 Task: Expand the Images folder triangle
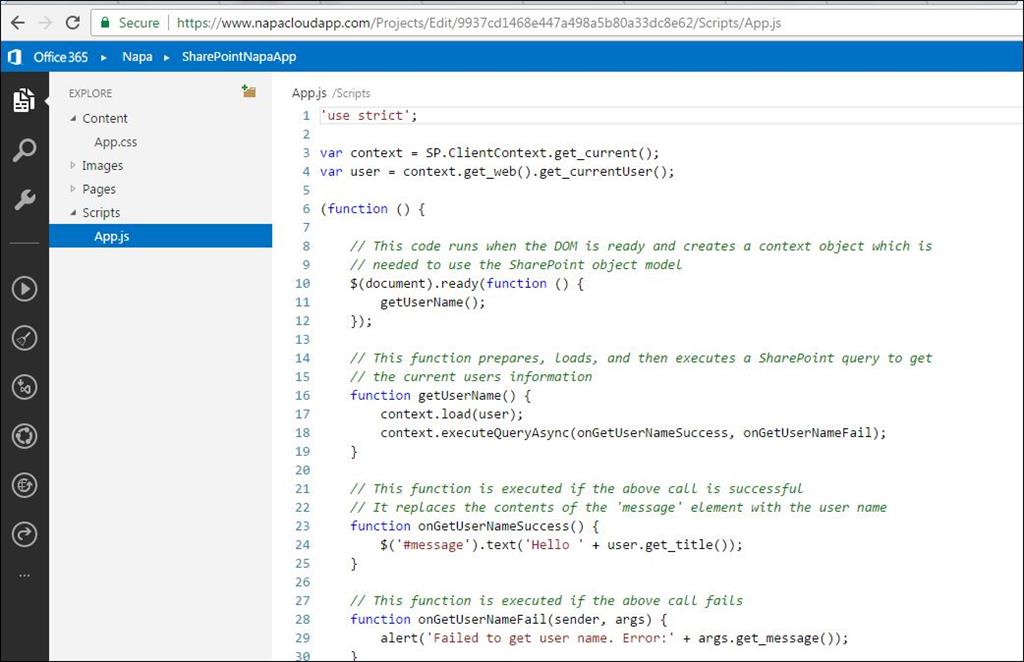click(x=73, y=165)
